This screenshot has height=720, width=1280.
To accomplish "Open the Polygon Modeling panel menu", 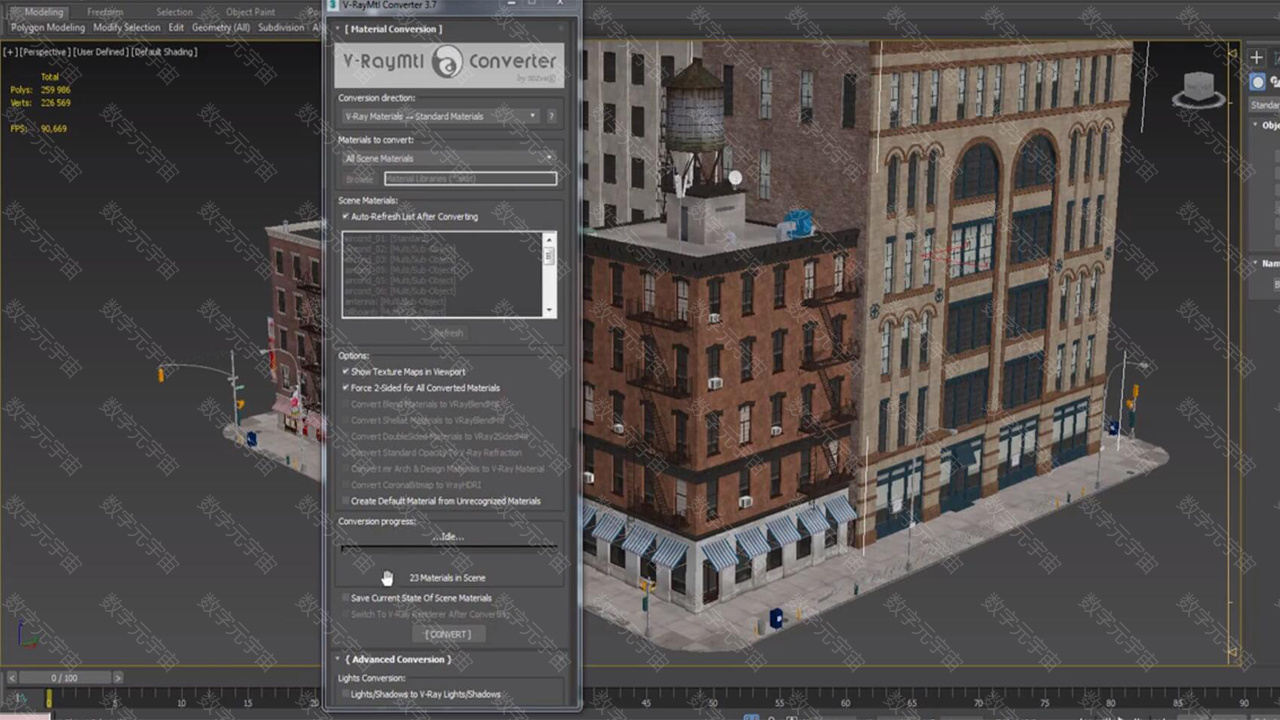I will (x=47, y=28).
